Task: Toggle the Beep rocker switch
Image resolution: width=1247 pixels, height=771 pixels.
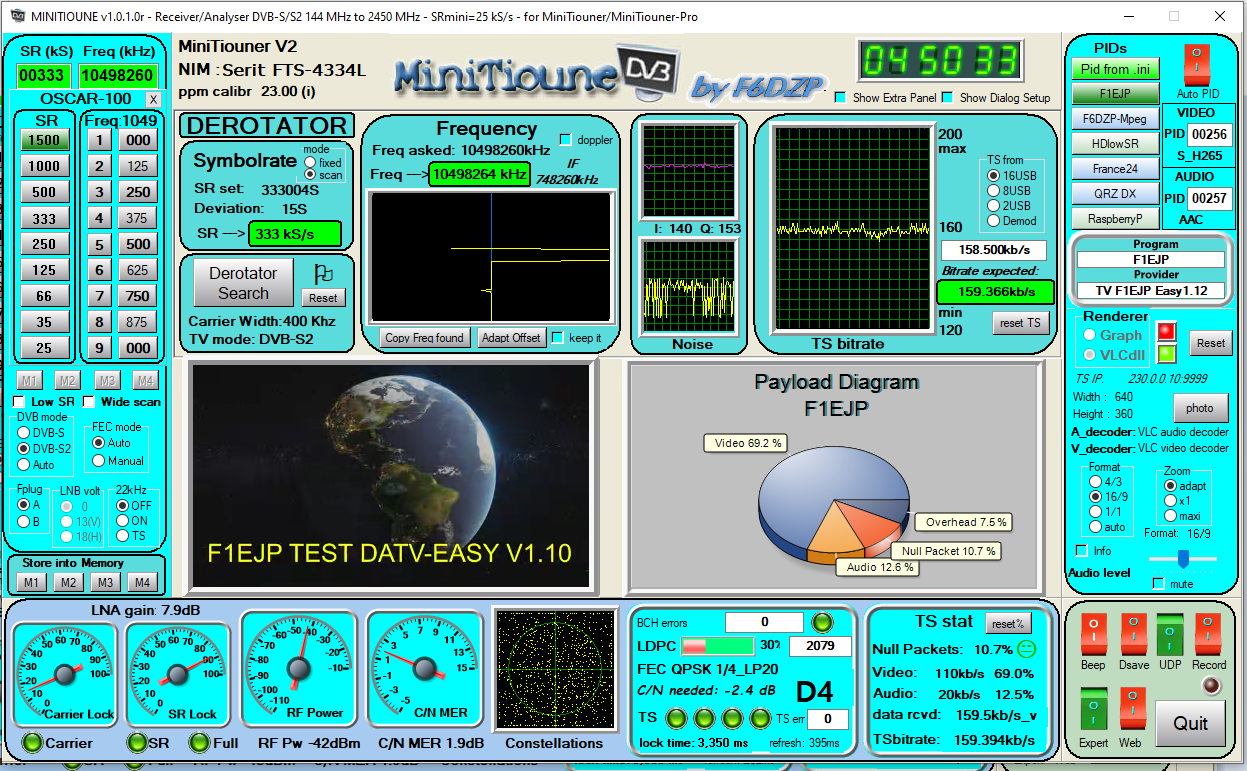Action: pyautogui.click(x=1092, y=636)
